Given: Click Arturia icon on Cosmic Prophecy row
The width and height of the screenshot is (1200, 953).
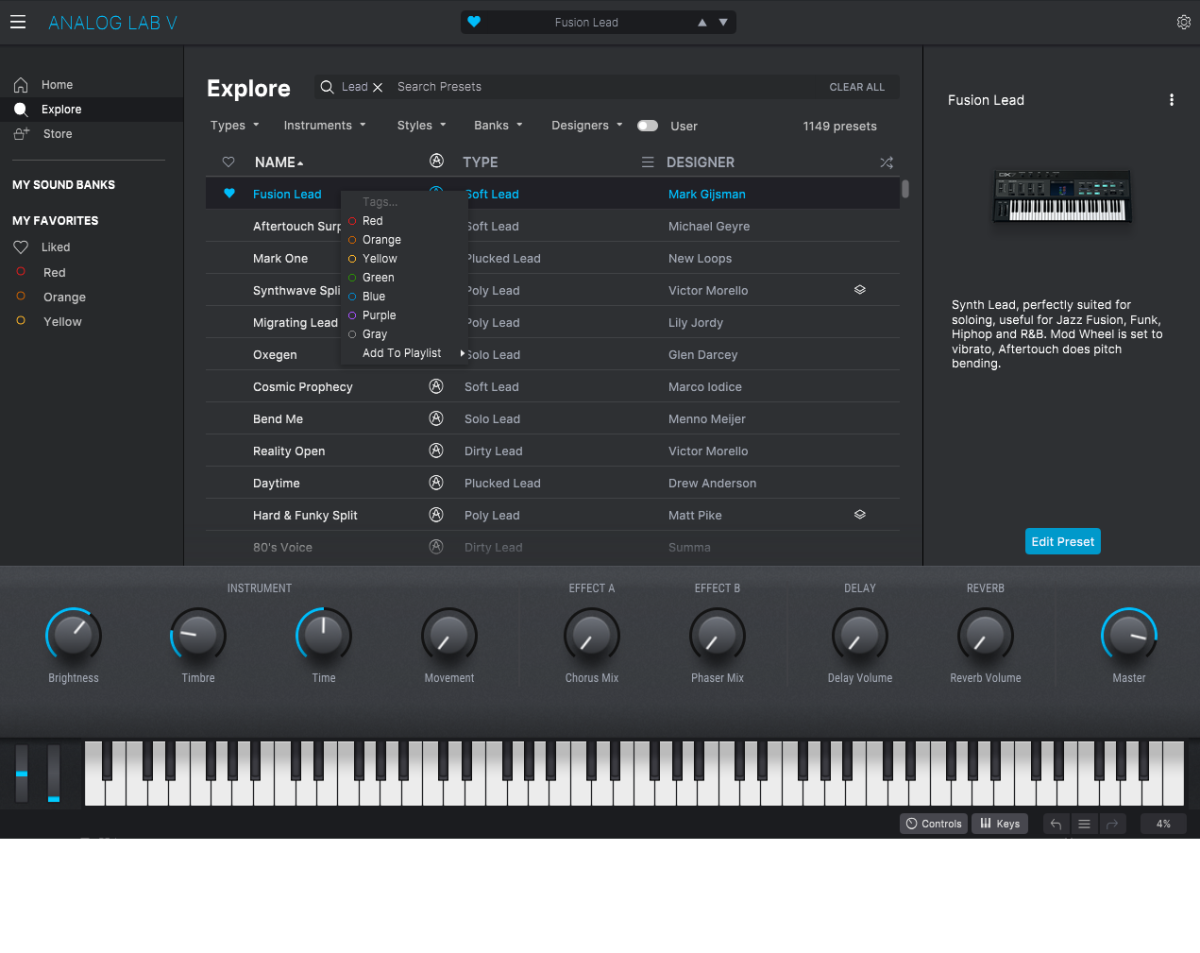Looking at the screenshot, I should click(x=436, y=386).
